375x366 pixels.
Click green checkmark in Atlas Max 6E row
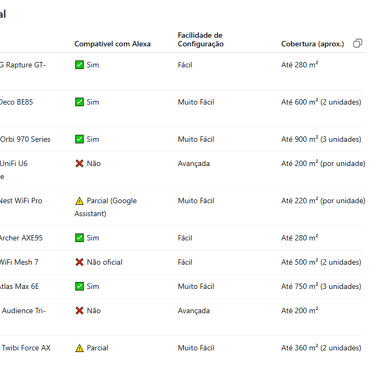point(79,286)
